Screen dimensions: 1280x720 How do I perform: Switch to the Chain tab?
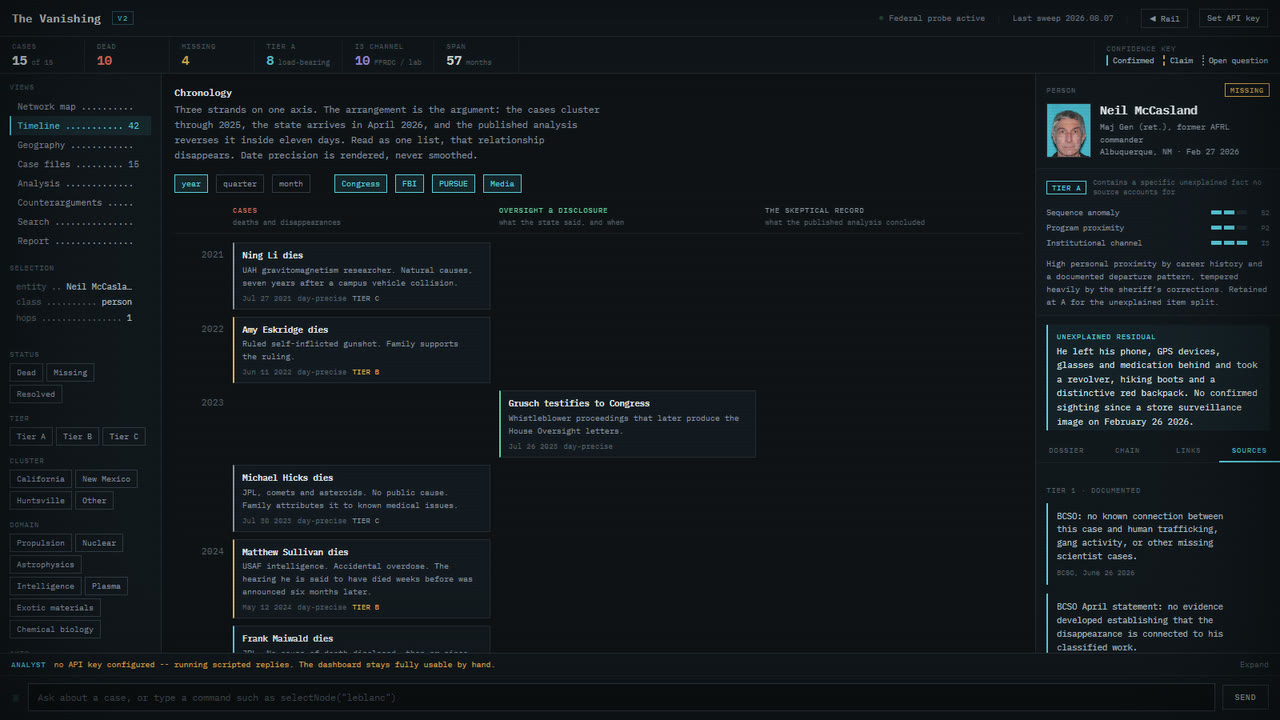[1127, 451]
